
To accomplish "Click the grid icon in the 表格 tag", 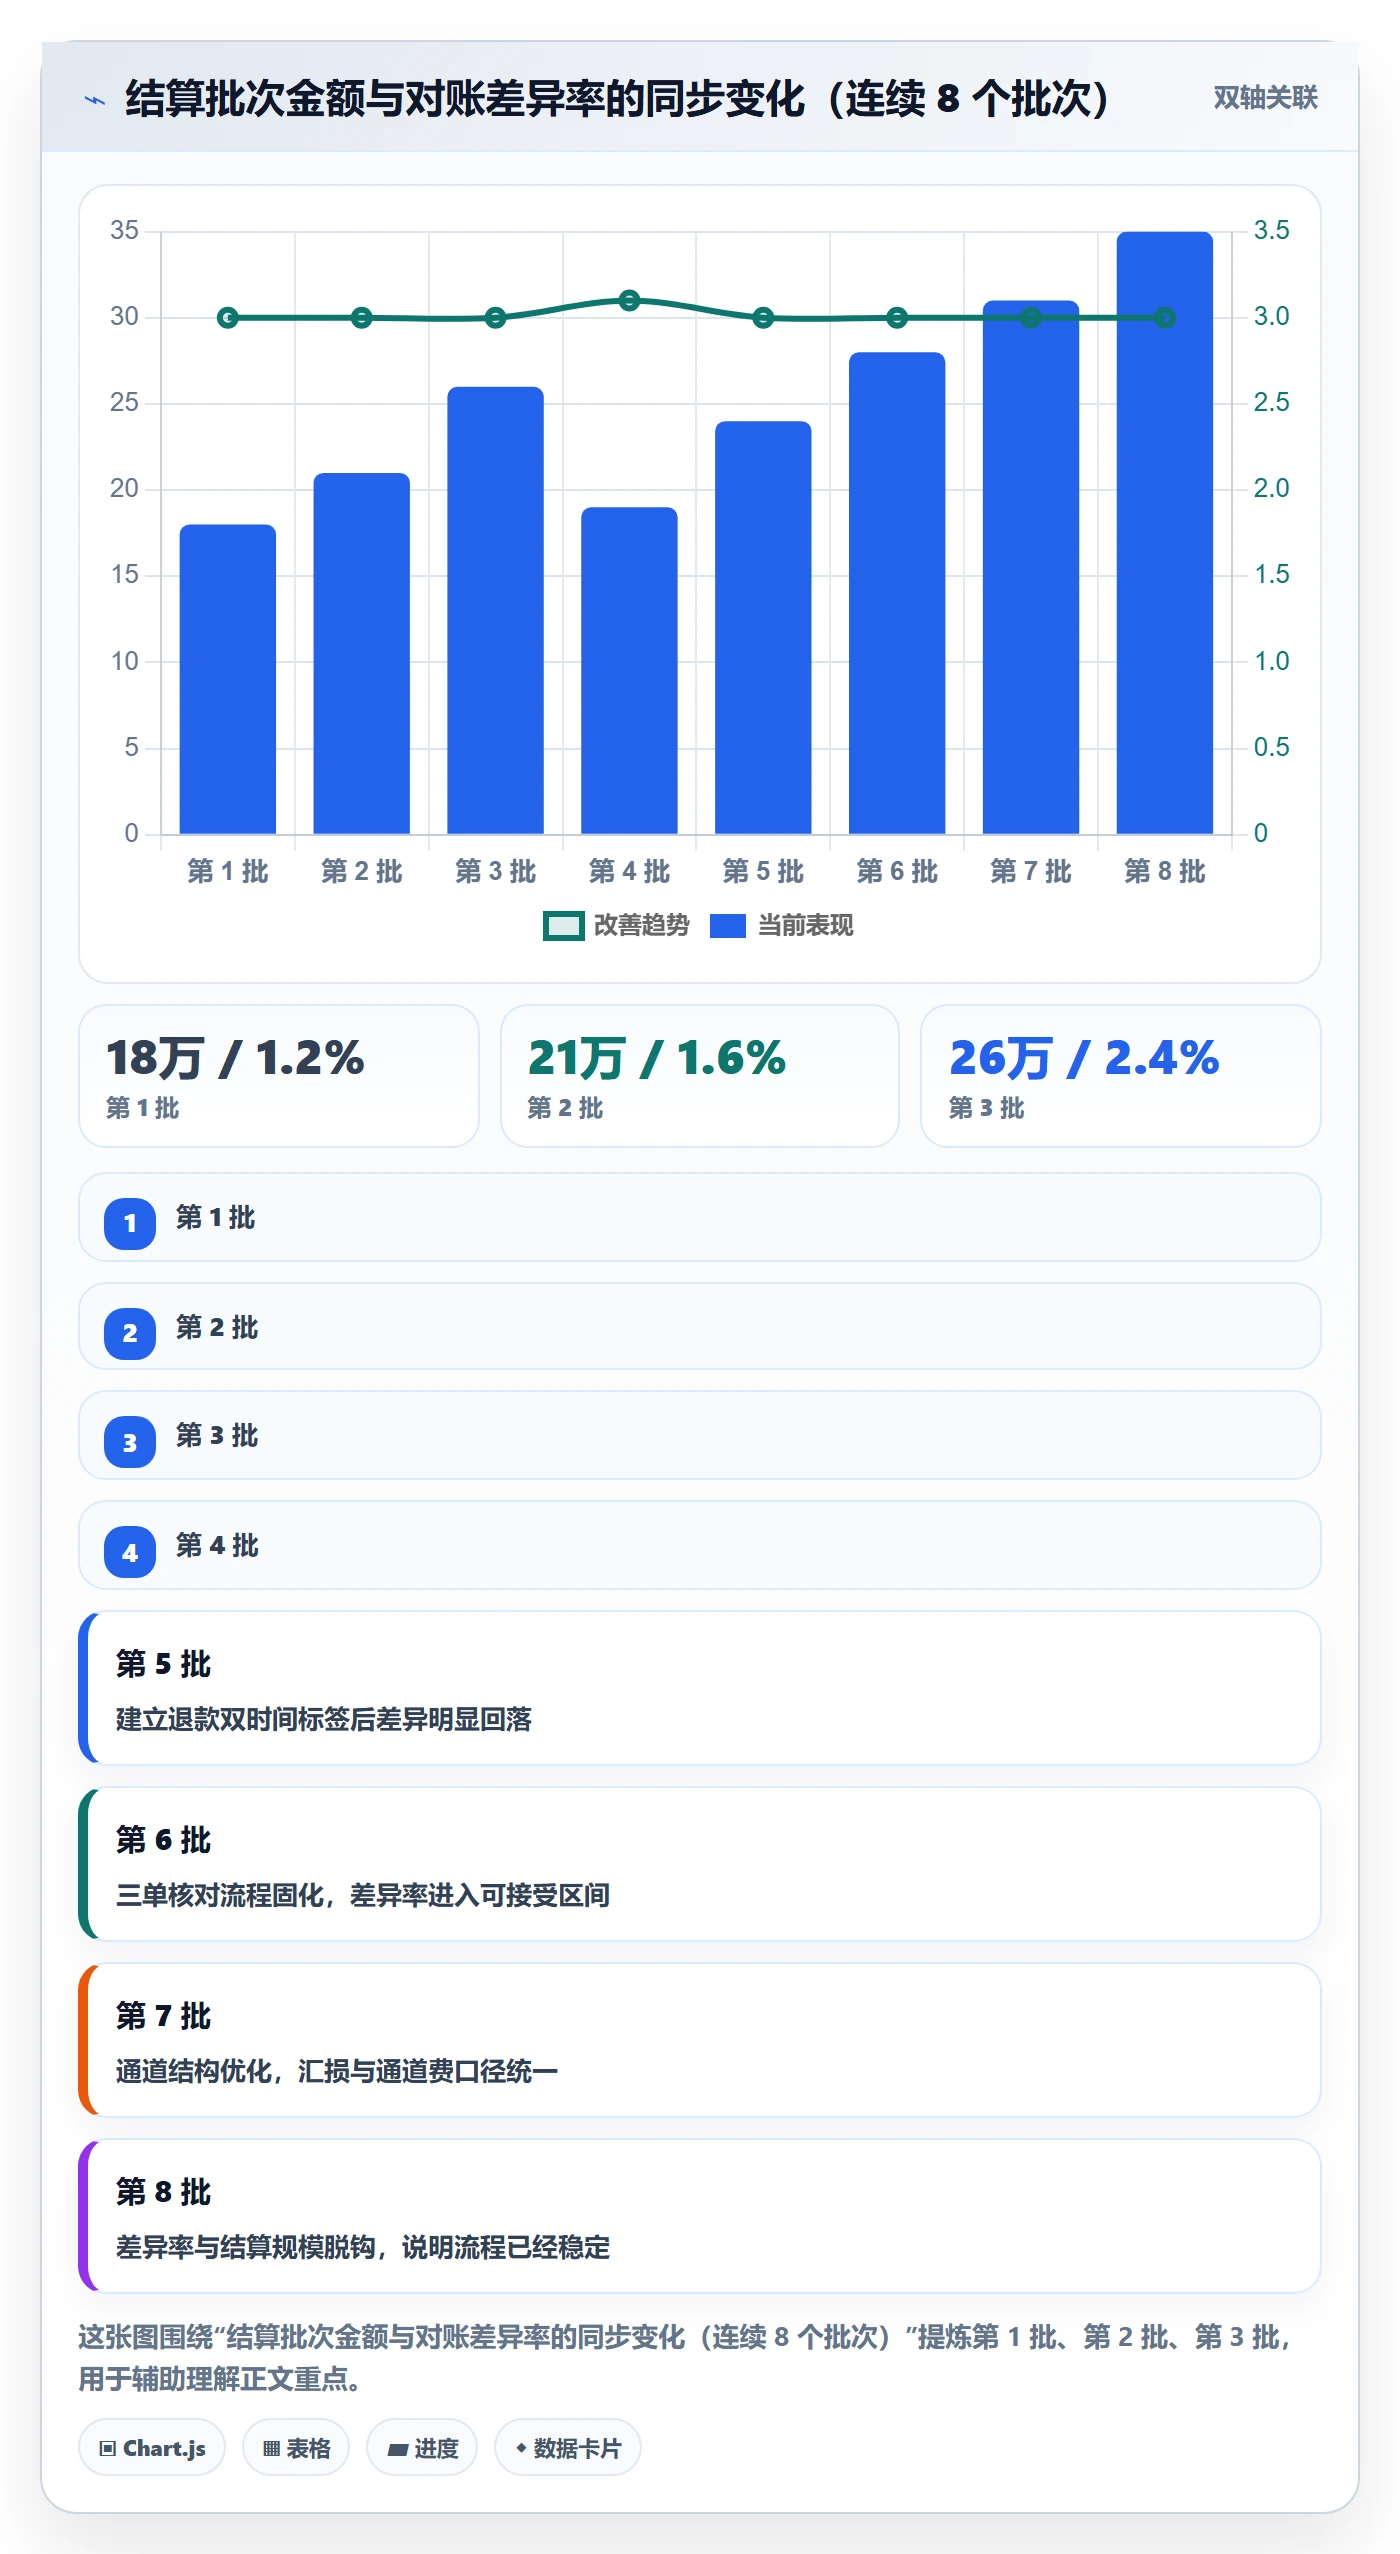I will pyautogui.click(x=271, y=2449).
